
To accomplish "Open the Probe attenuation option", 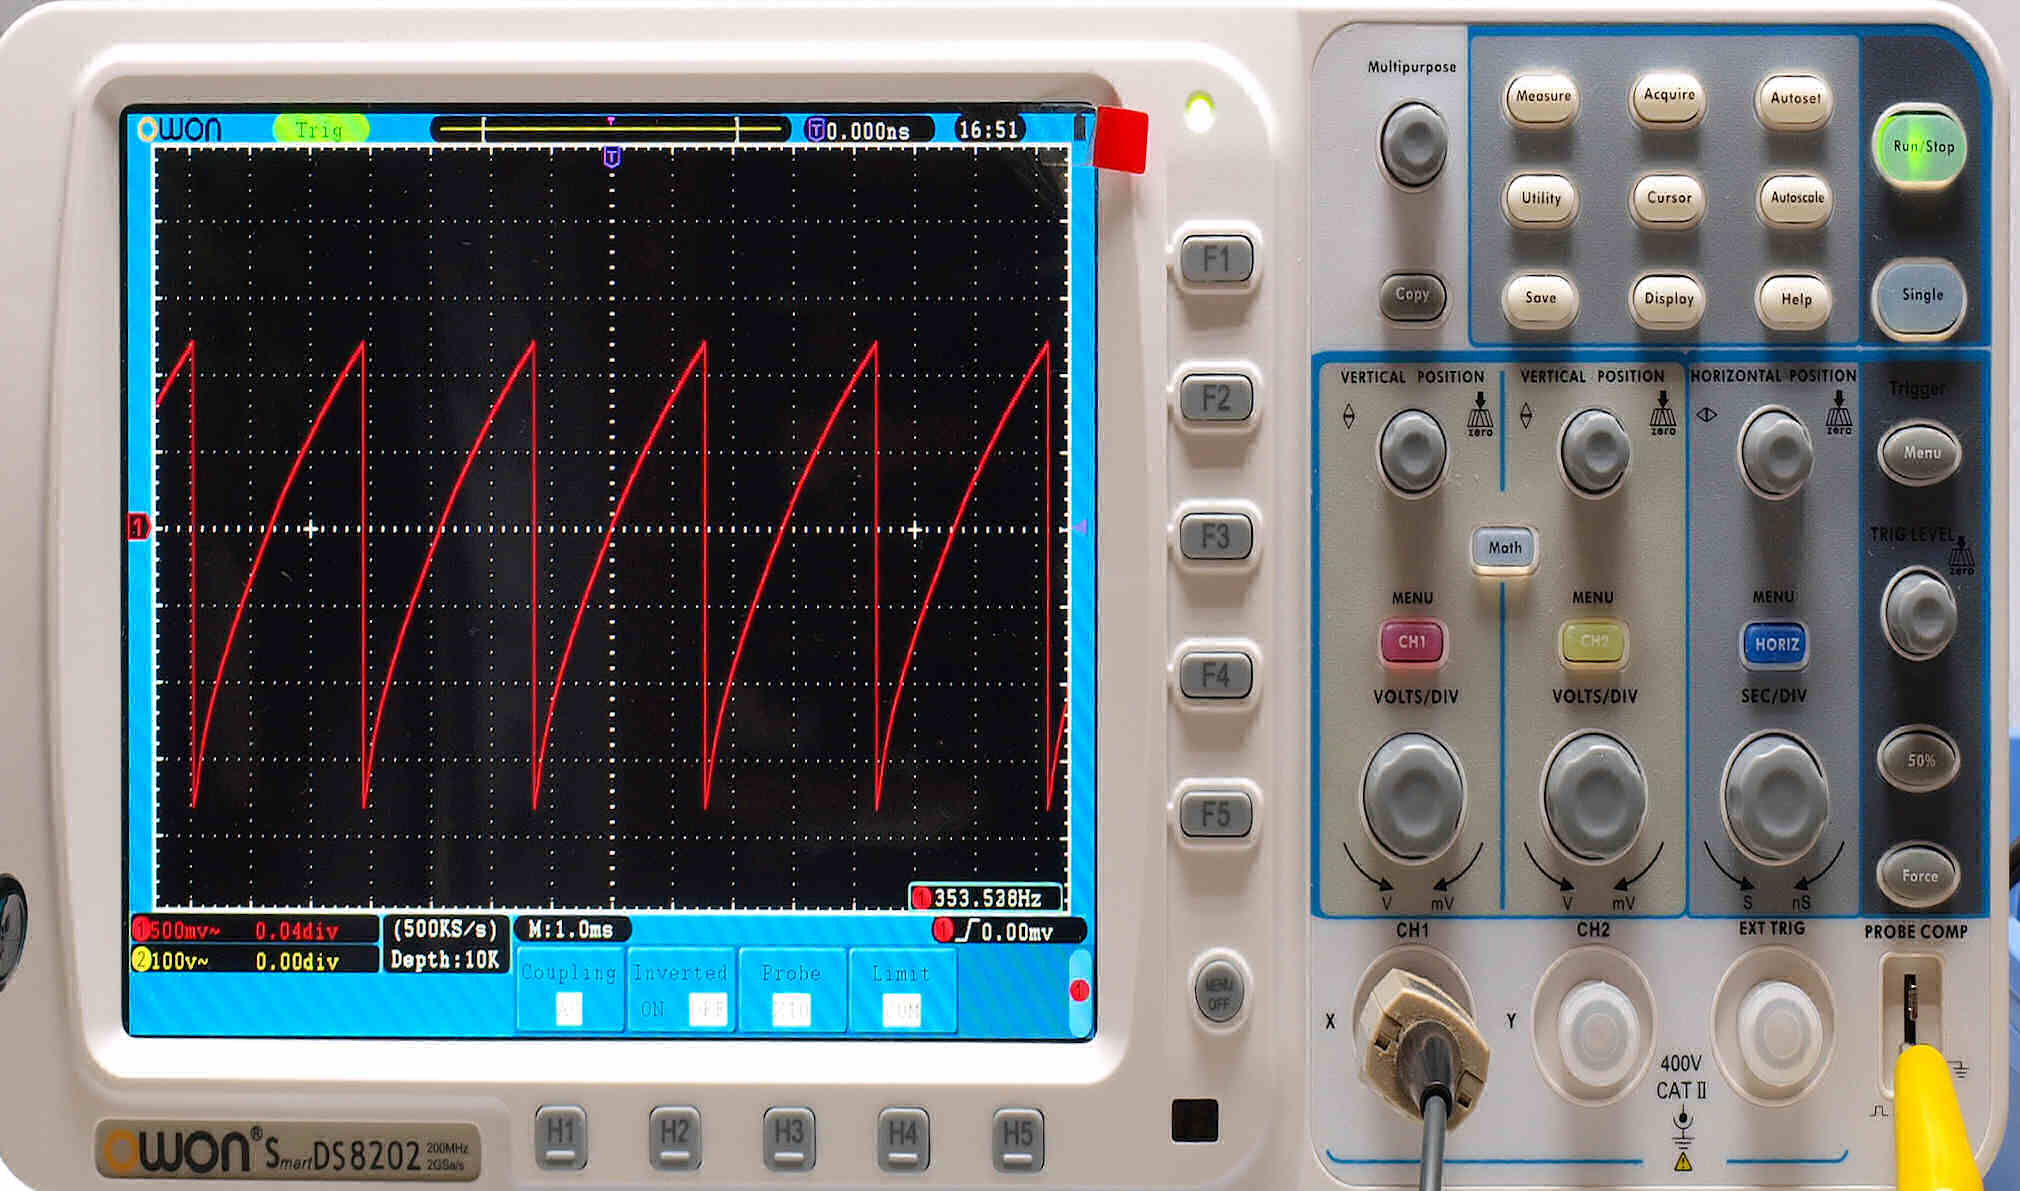I will tap(791, 990).
